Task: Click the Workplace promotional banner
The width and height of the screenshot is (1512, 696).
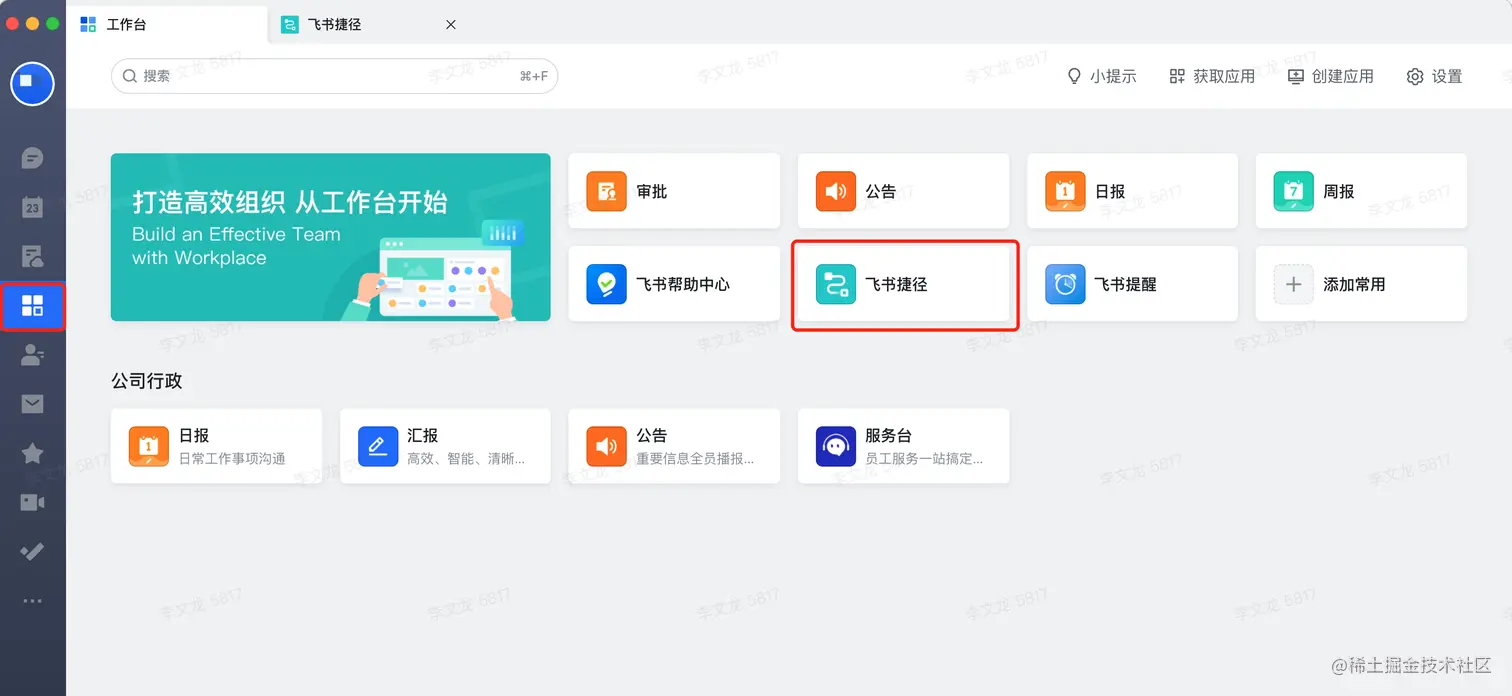Action: click(x=331, y=237)
